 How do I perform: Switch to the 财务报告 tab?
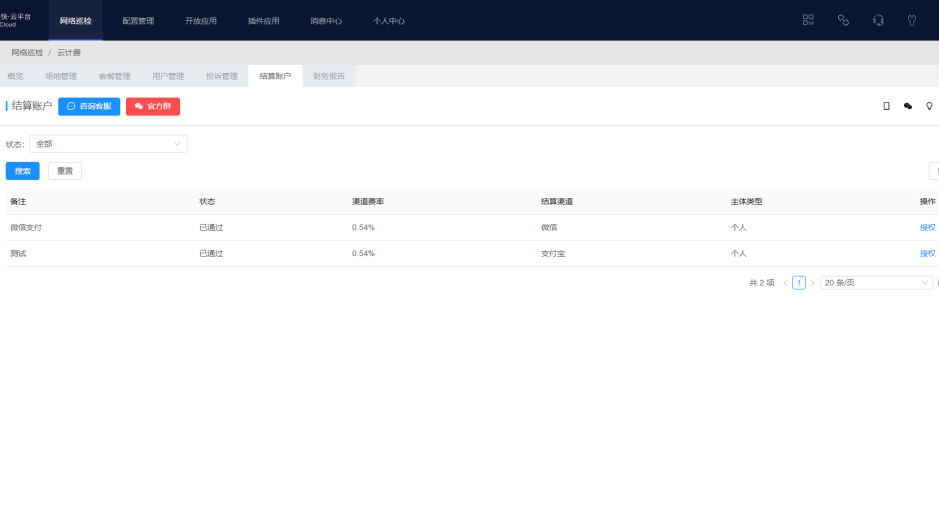(329, 76)
